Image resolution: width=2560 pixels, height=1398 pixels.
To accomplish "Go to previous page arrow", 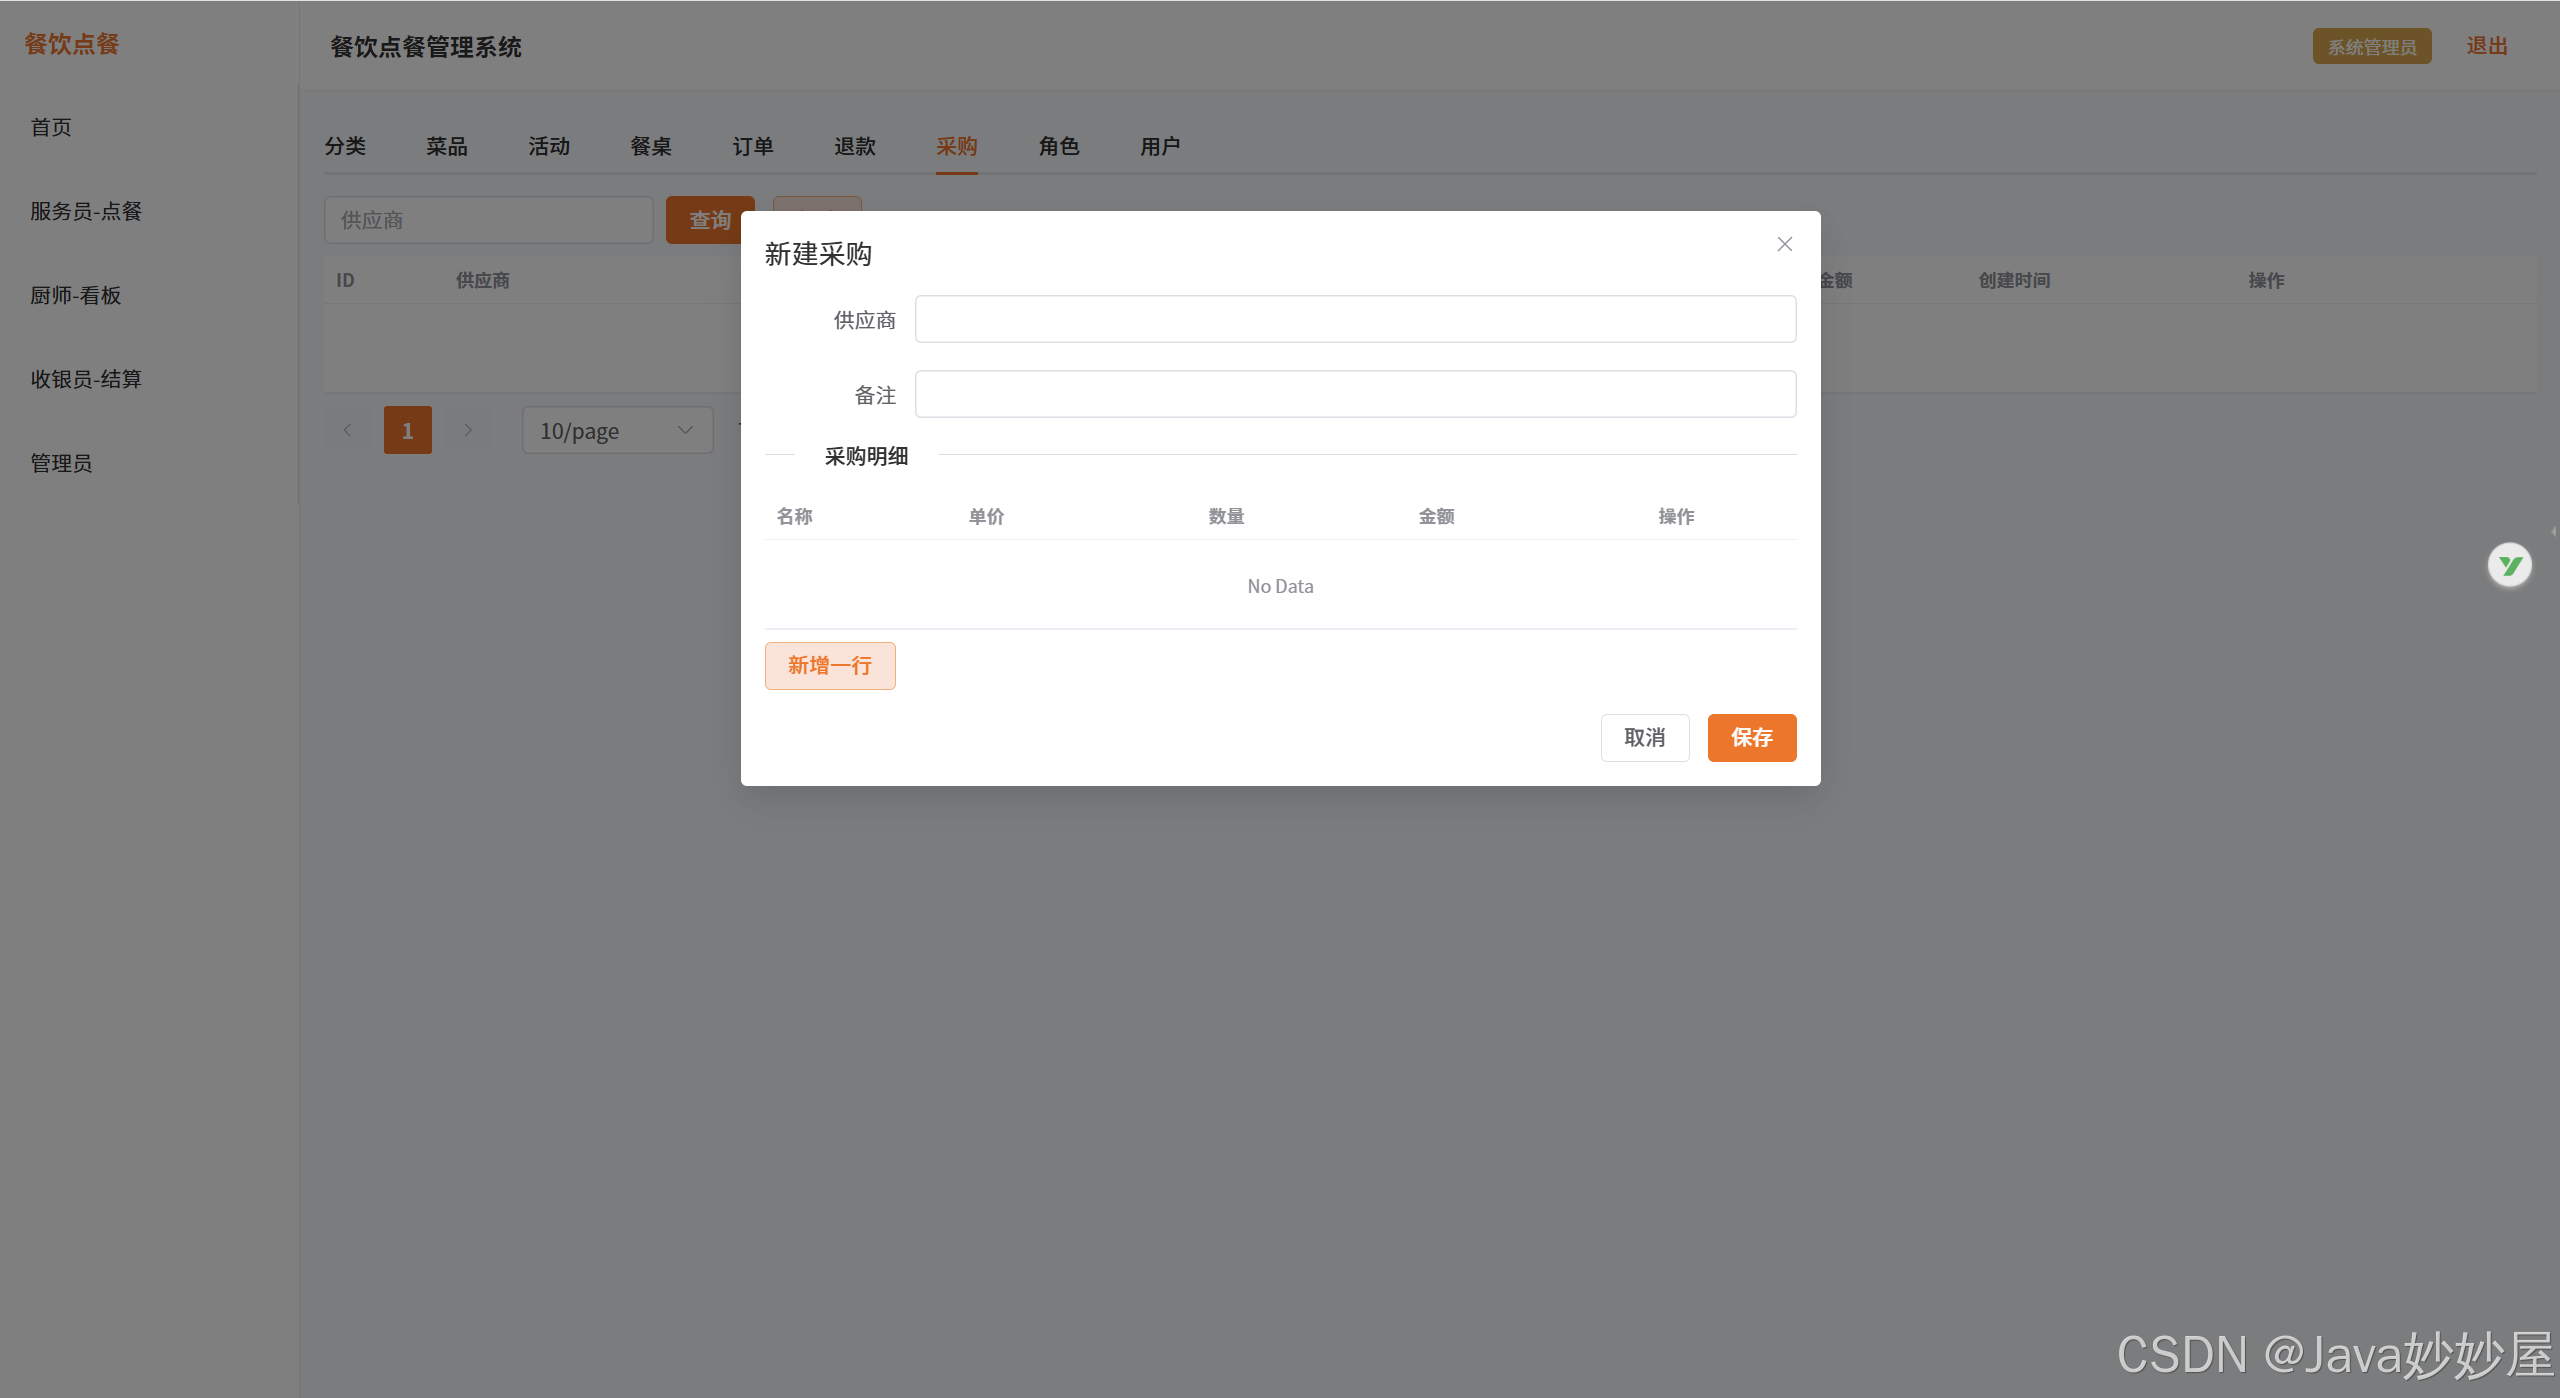I will (347, 430).
